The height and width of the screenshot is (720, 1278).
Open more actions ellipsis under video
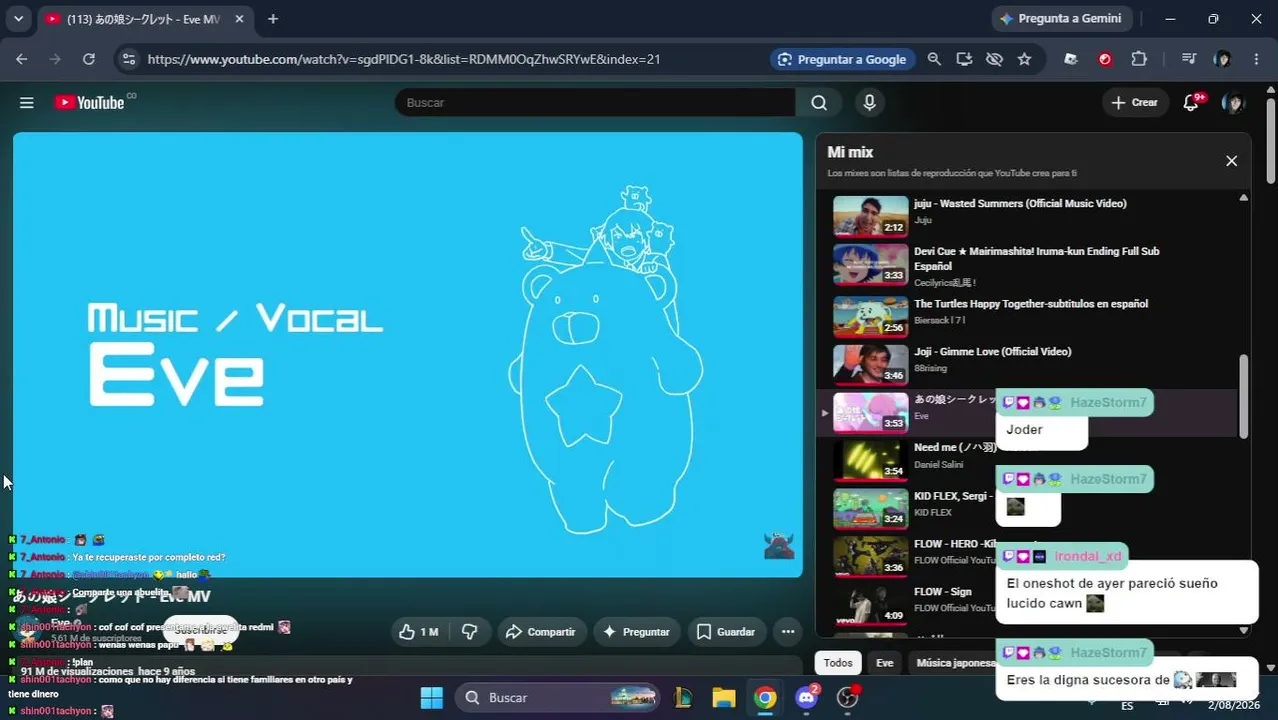(788, 632)
